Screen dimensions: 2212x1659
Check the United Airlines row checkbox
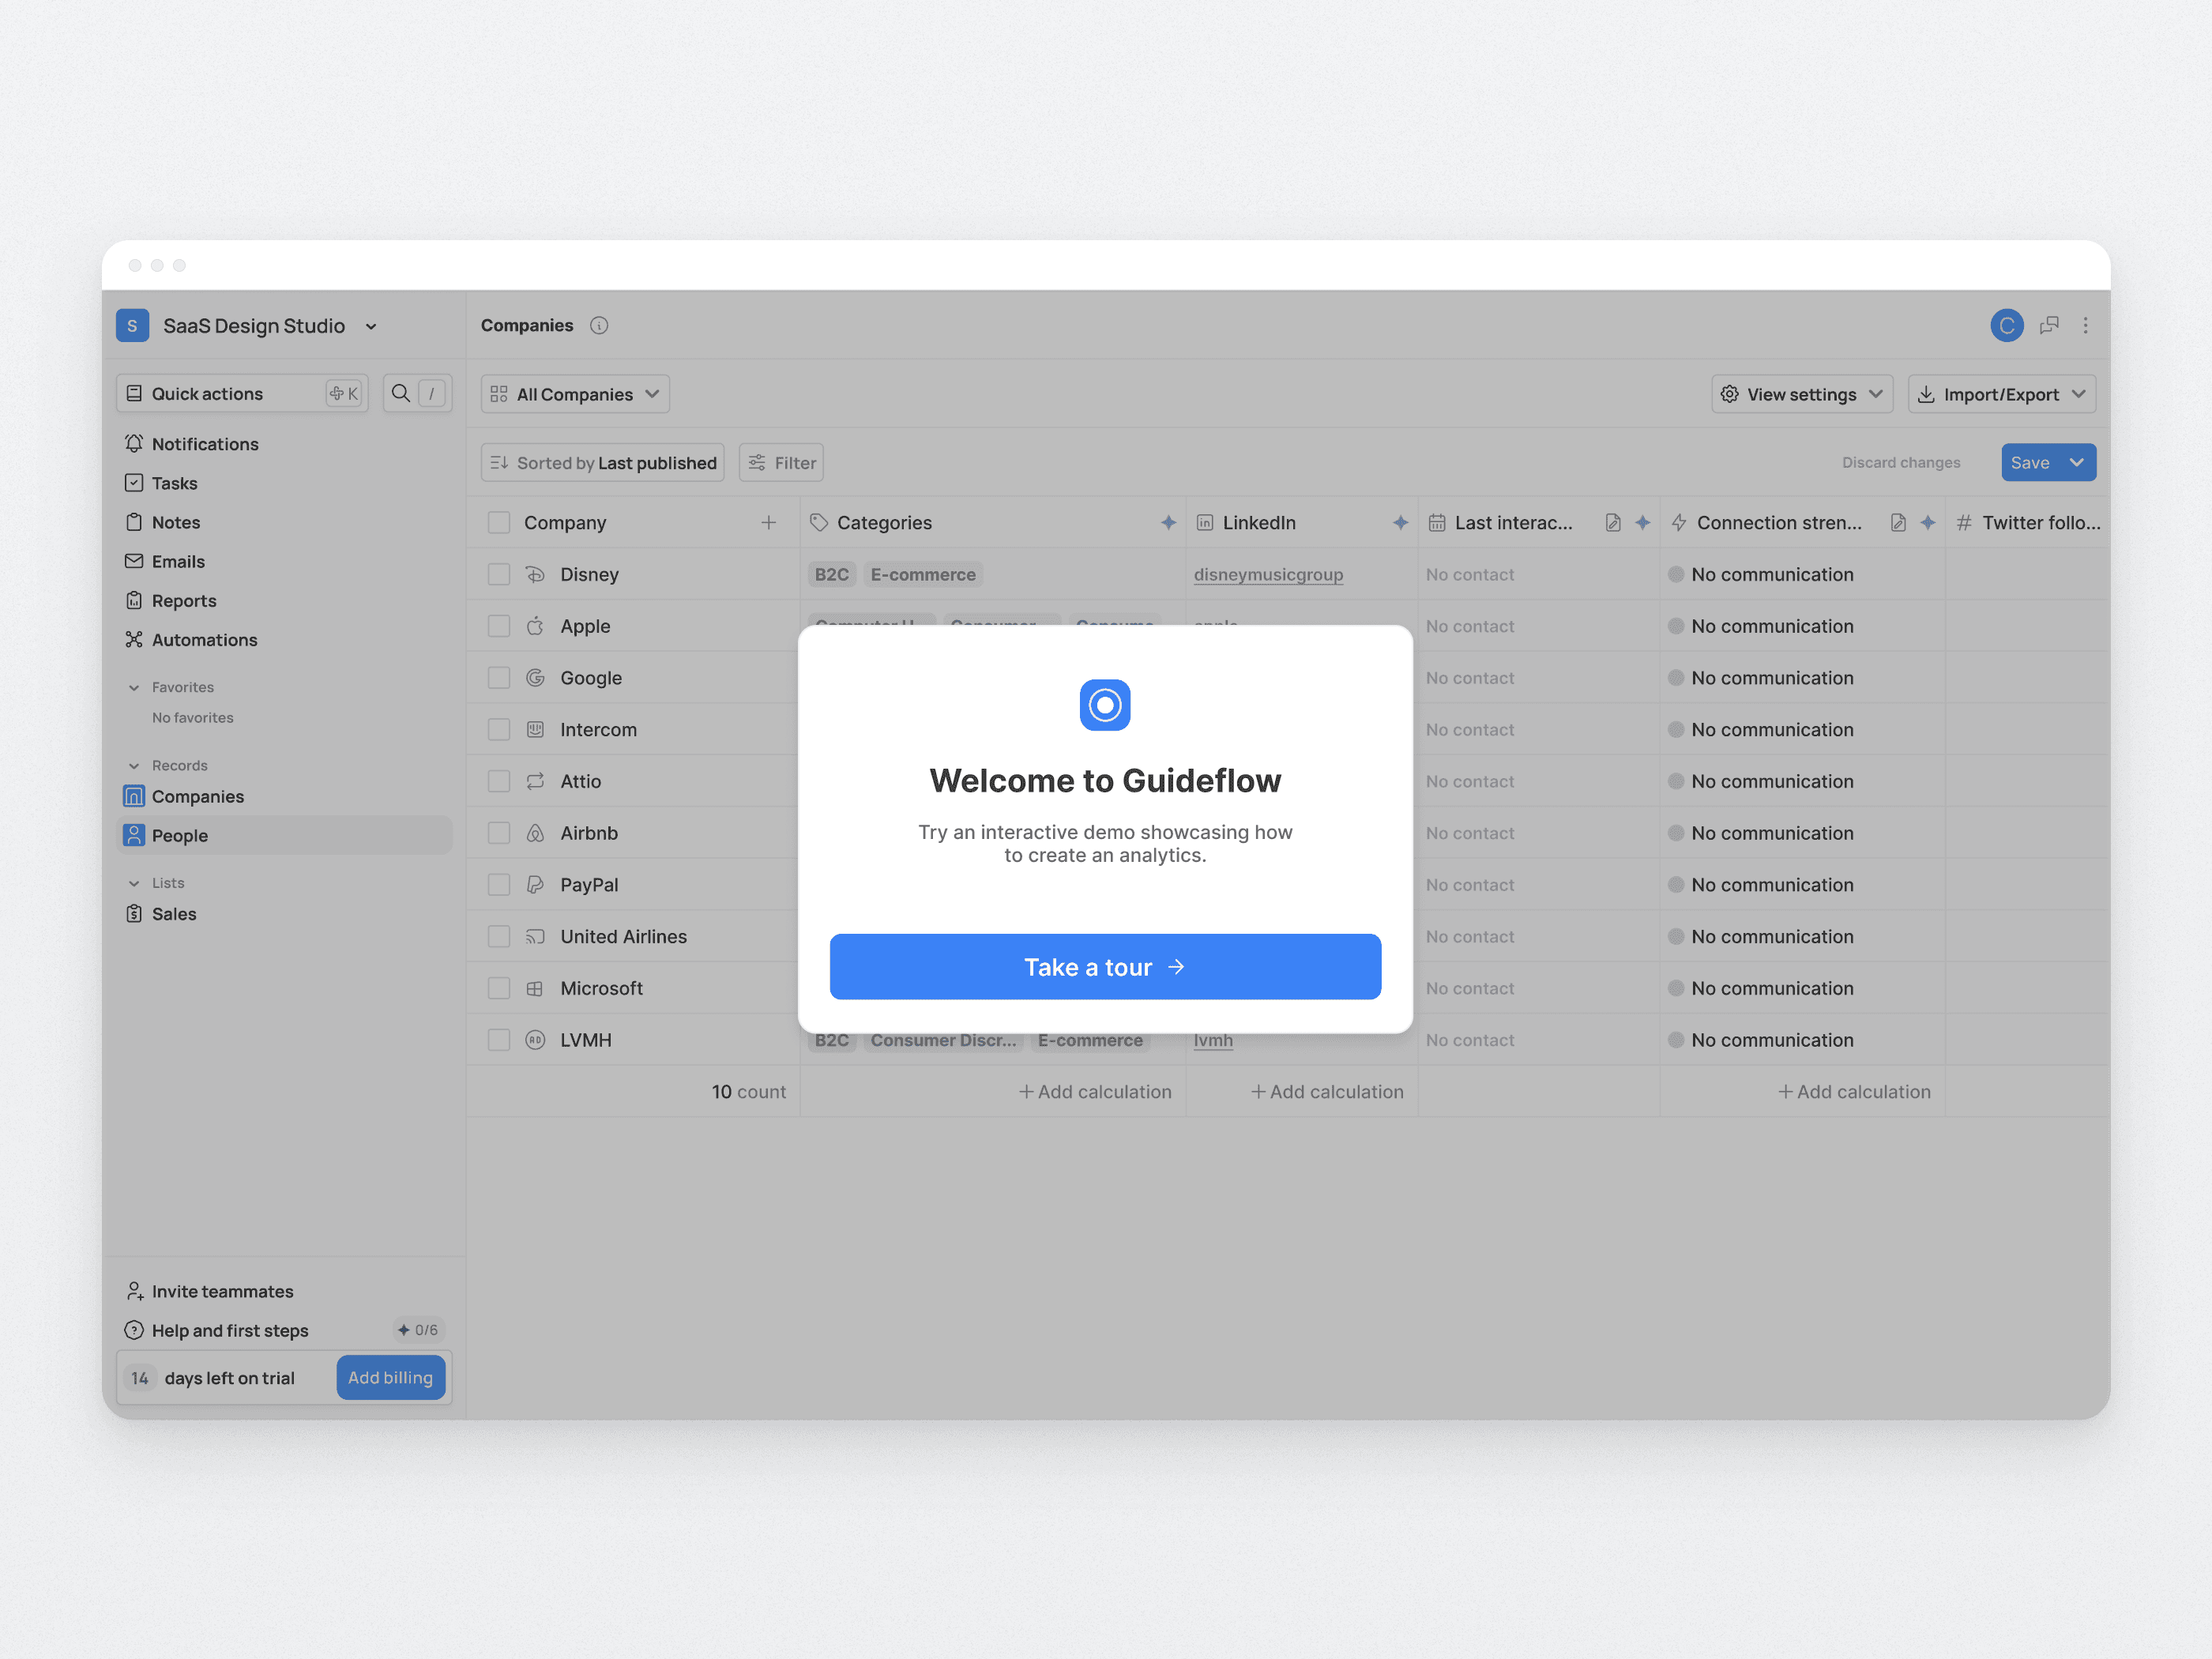[x=499, y=937]
